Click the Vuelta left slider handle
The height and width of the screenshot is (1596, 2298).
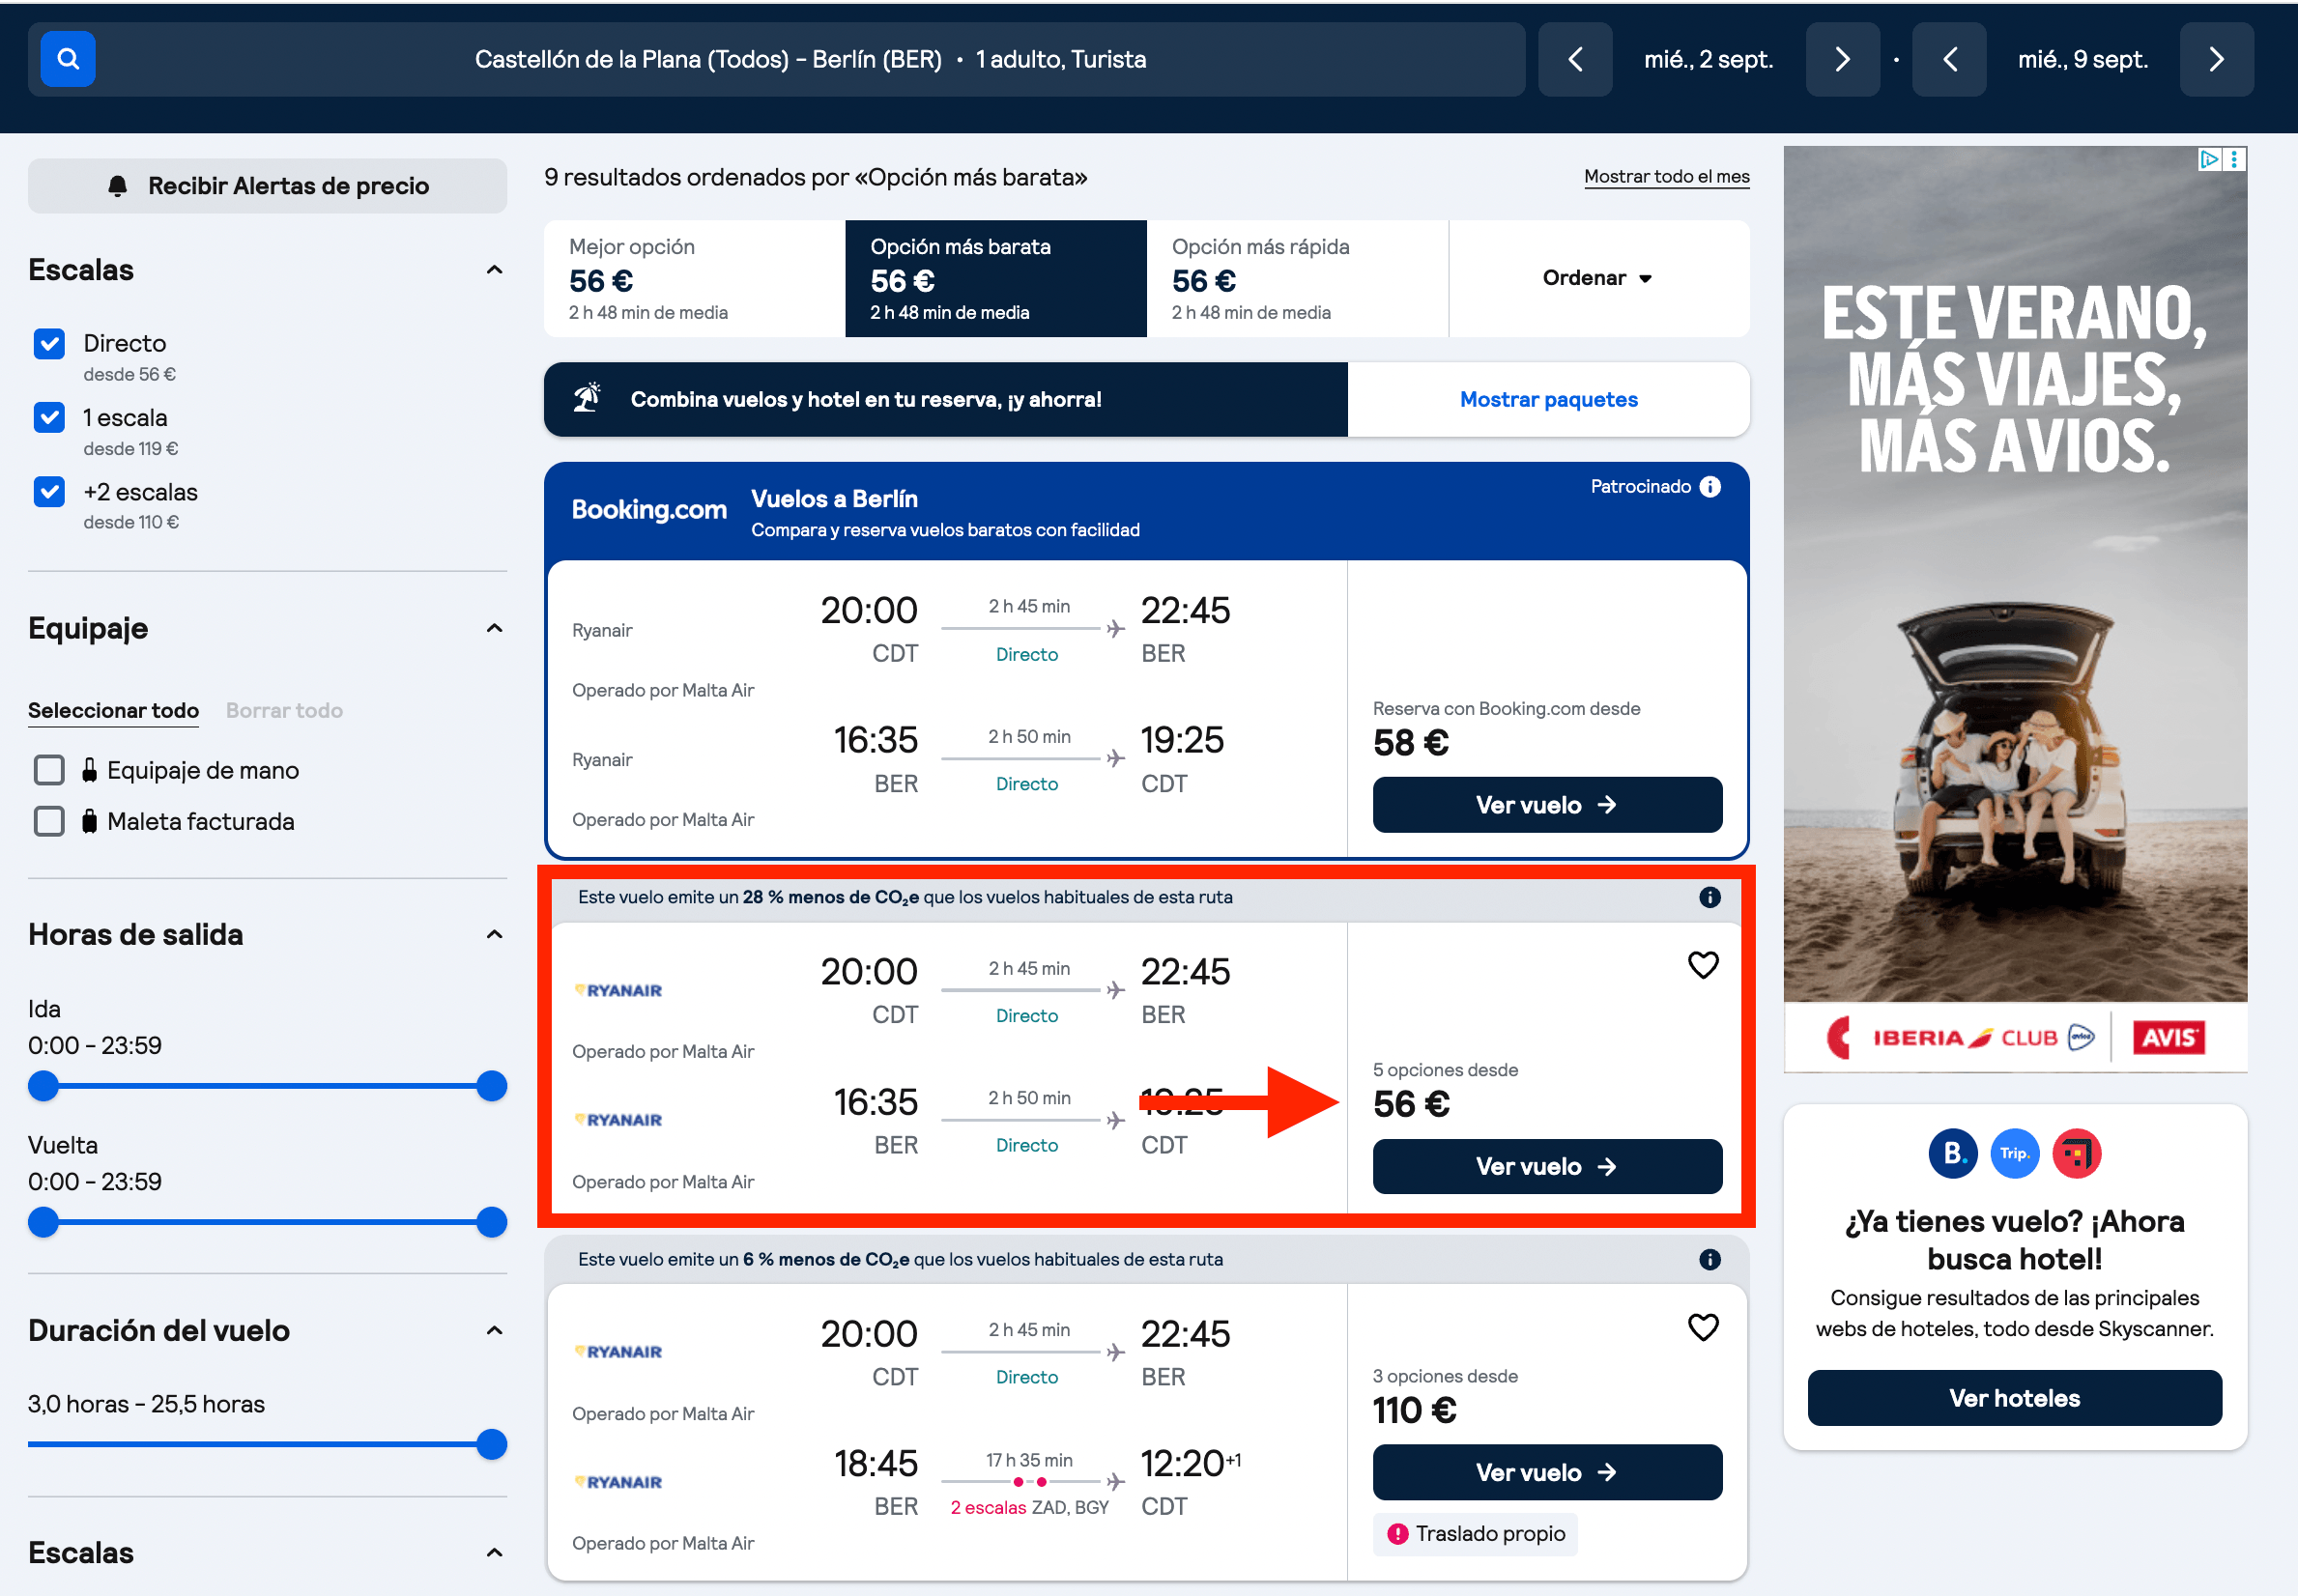(x=43, y=1222)
